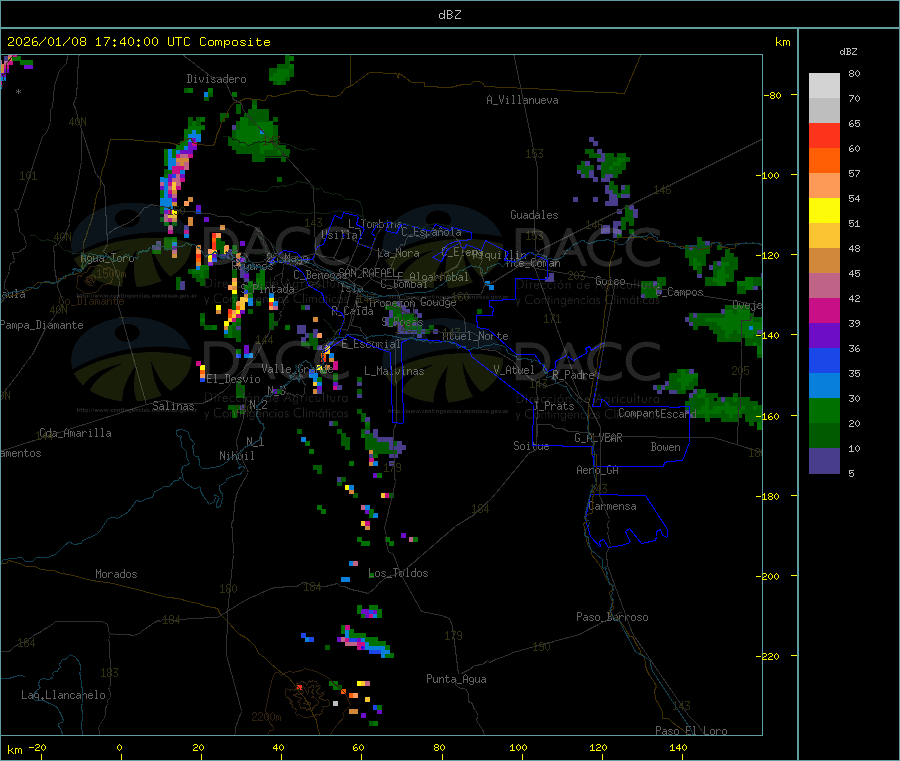Click the -200 km y-axis tick label
Viewport: 900px width, 761px height.
[x=767, y=576]
